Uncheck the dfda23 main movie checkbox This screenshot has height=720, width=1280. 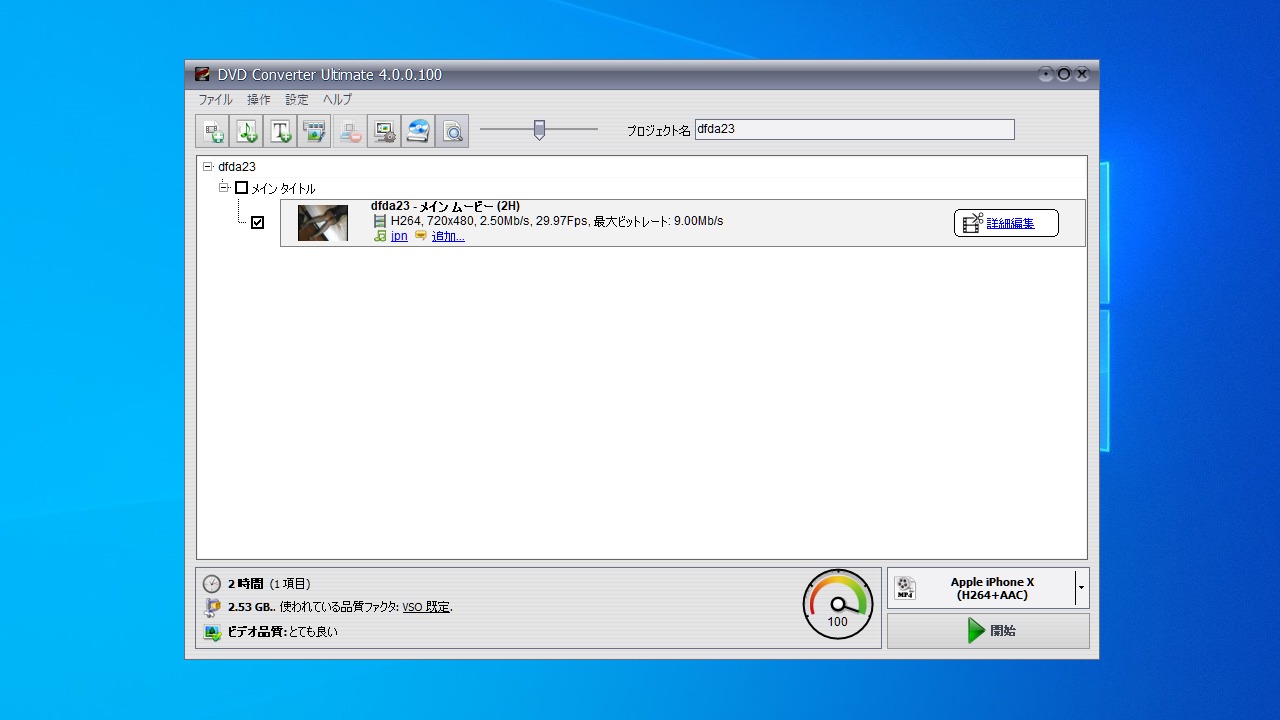(x=257, y=223)
